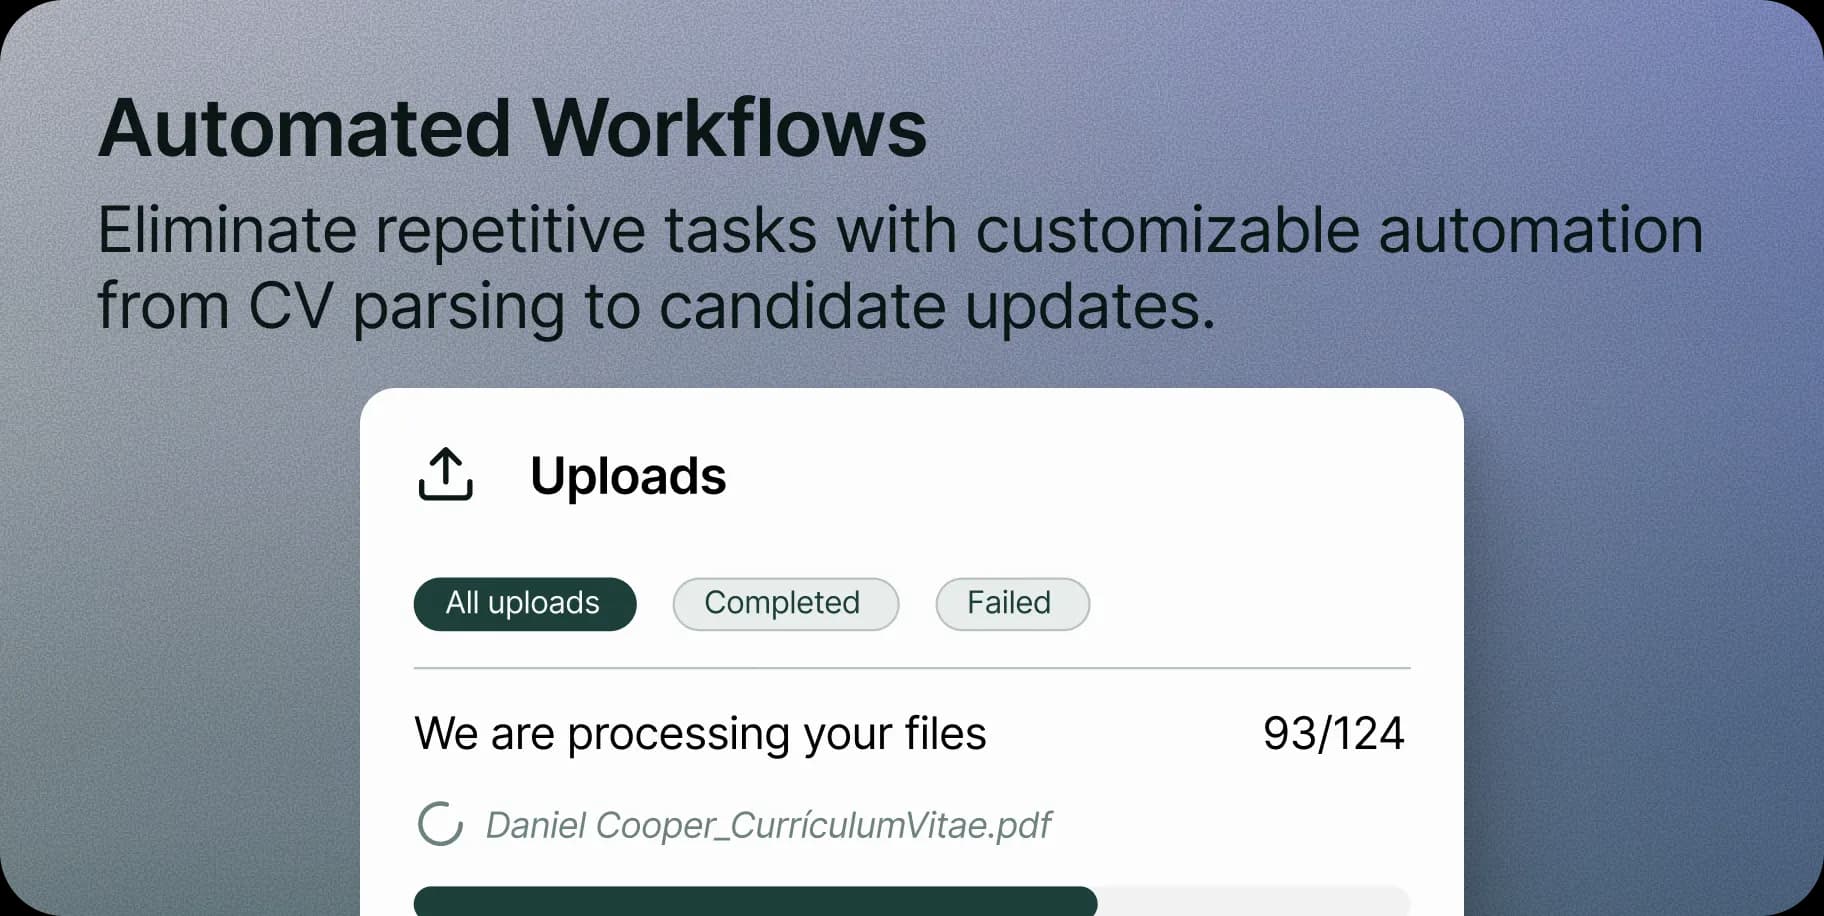The image size is (1824, 916).
Task: Click the 'We are processing your files' status
Action: click(x=700, y=734)
